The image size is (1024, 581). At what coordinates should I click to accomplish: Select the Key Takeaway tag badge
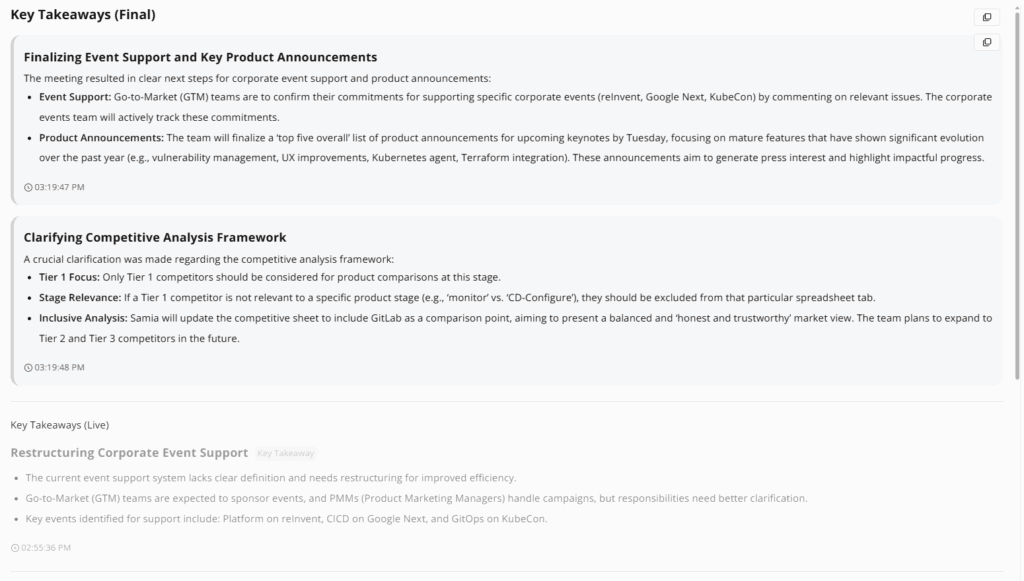coord(285,452)
